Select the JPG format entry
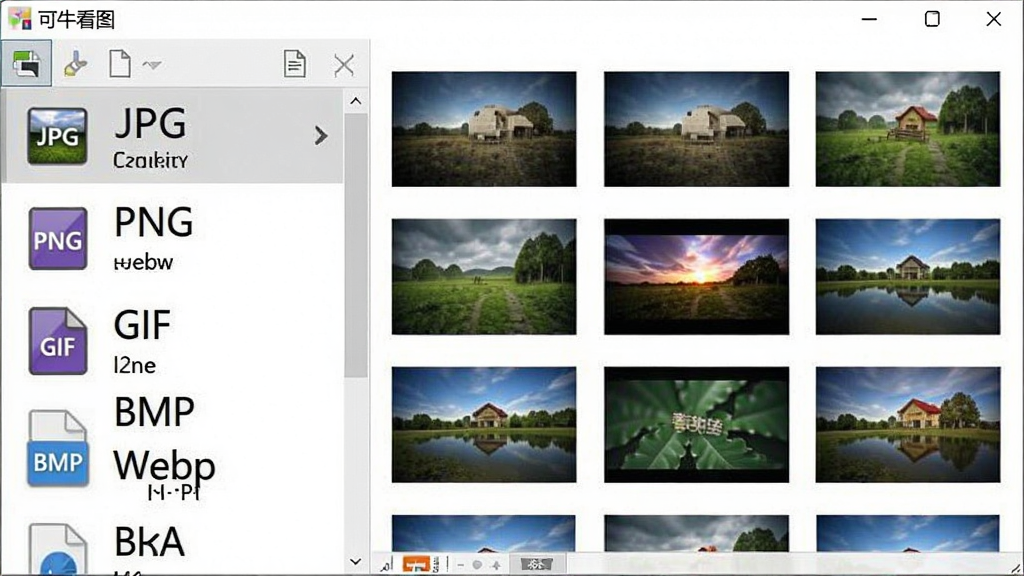 point(172,136)
